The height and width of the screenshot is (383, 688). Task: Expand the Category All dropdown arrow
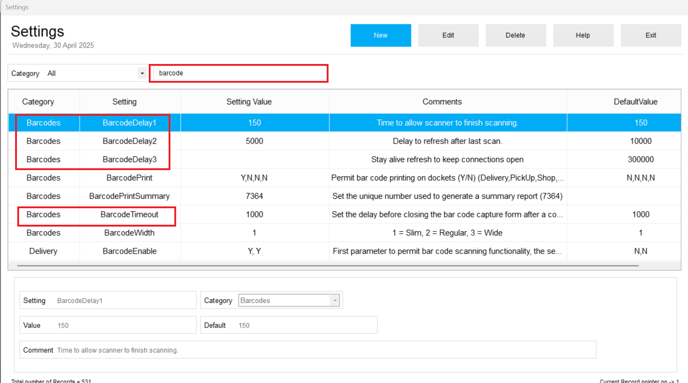tap(142, 73)
